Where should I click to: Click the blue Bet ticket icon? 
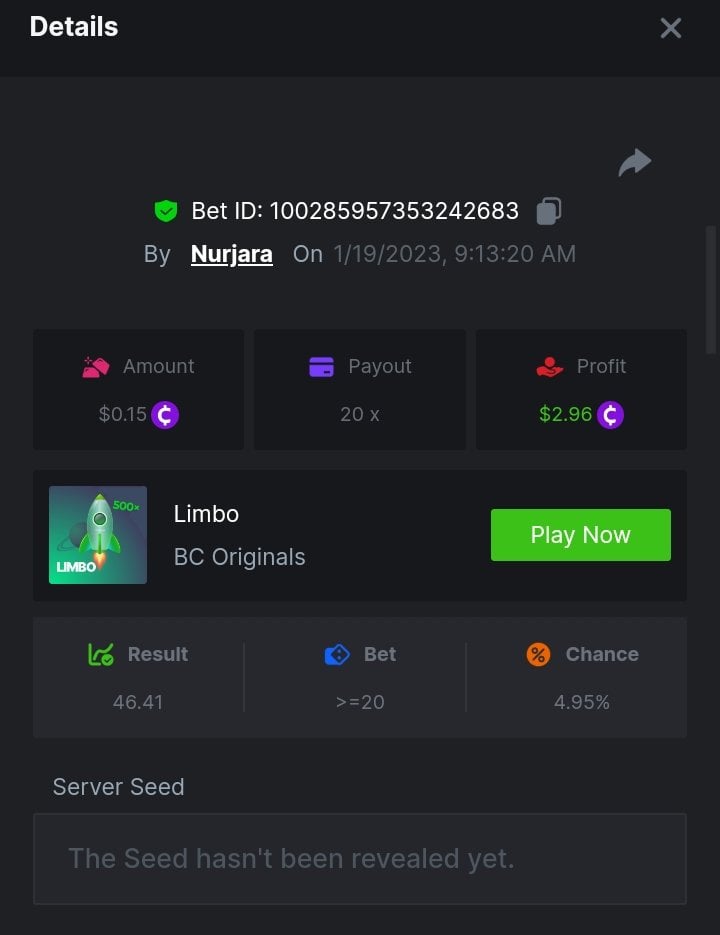tap(338, 655)
